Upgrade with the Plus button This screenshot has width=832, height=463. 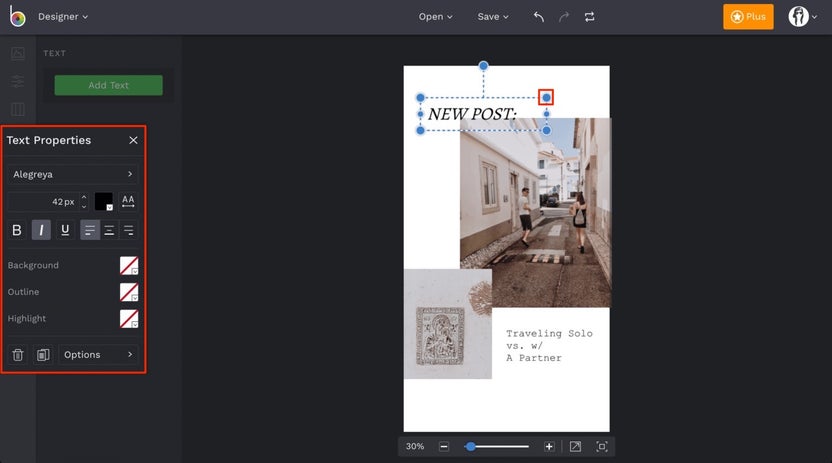point(748,16)
